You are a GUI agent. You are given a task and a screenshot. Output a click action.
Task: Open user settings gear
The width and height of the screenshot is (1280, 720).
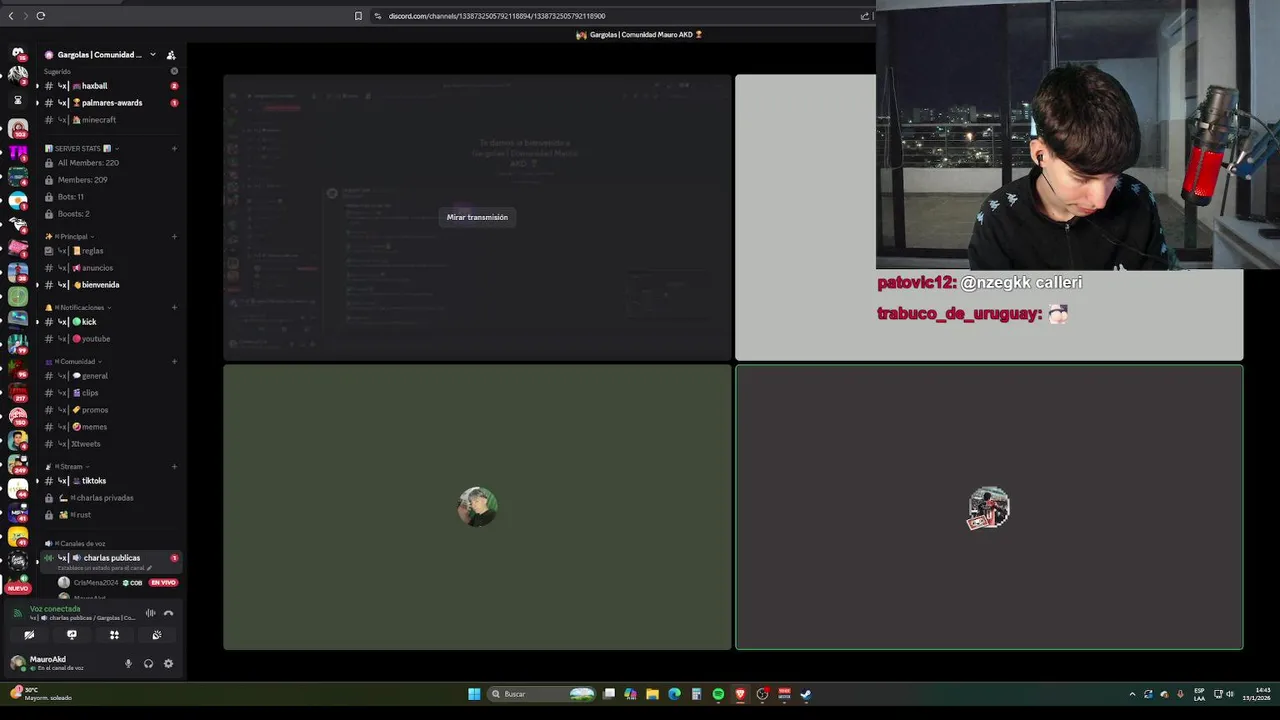pyautogui.click(x=168, y=663)
